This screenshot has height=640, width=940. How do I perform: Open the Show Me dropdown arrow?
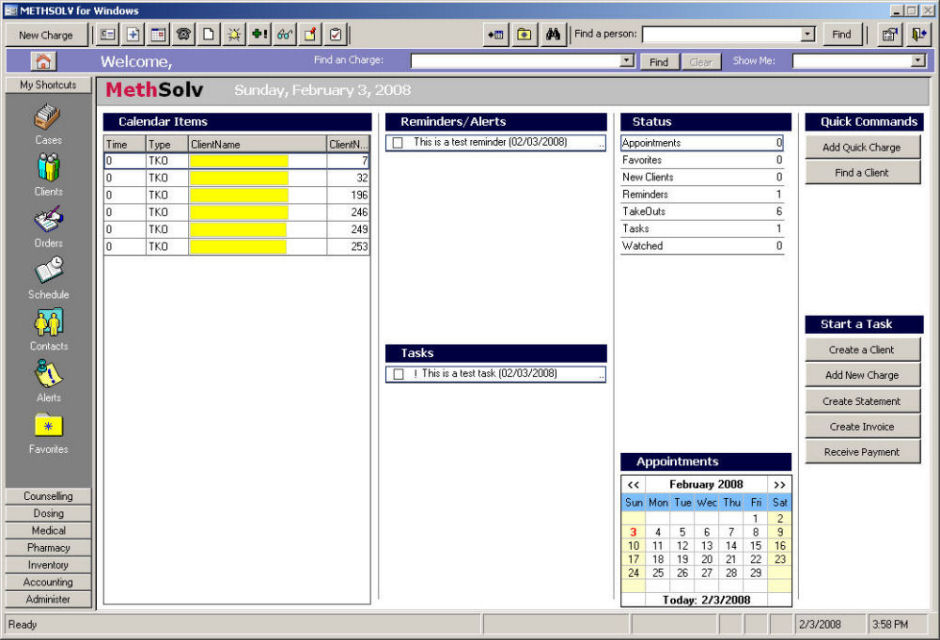[918, 61]
